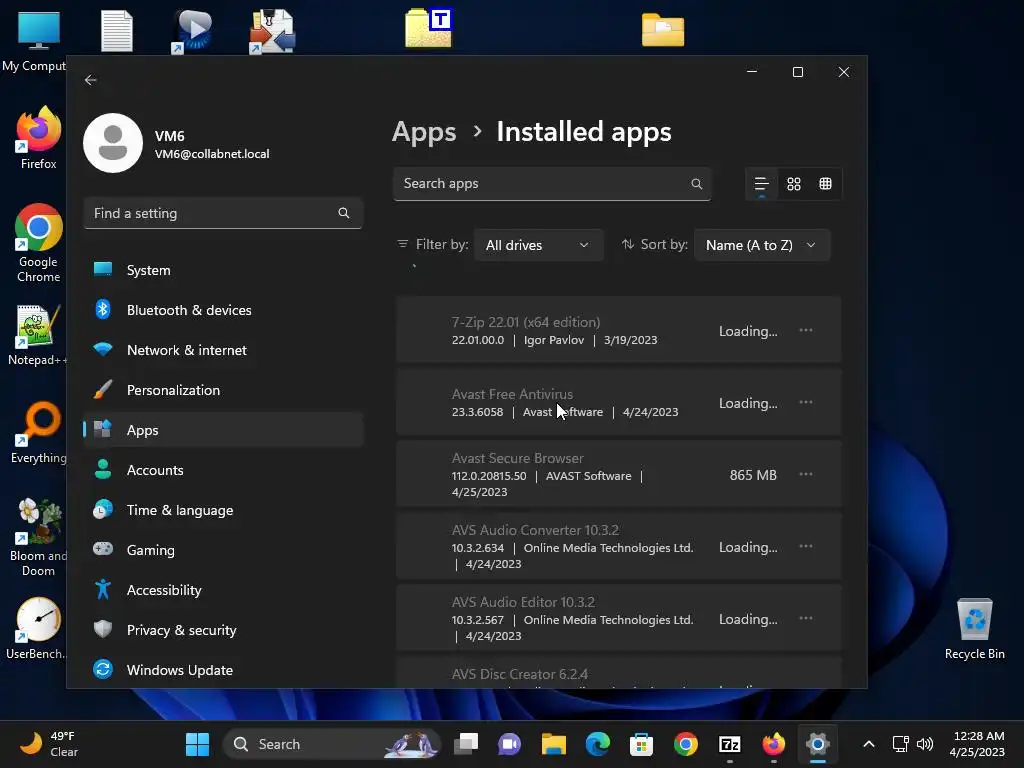
Task: Open Microsoft Store from taskbar
Action: 641,744
